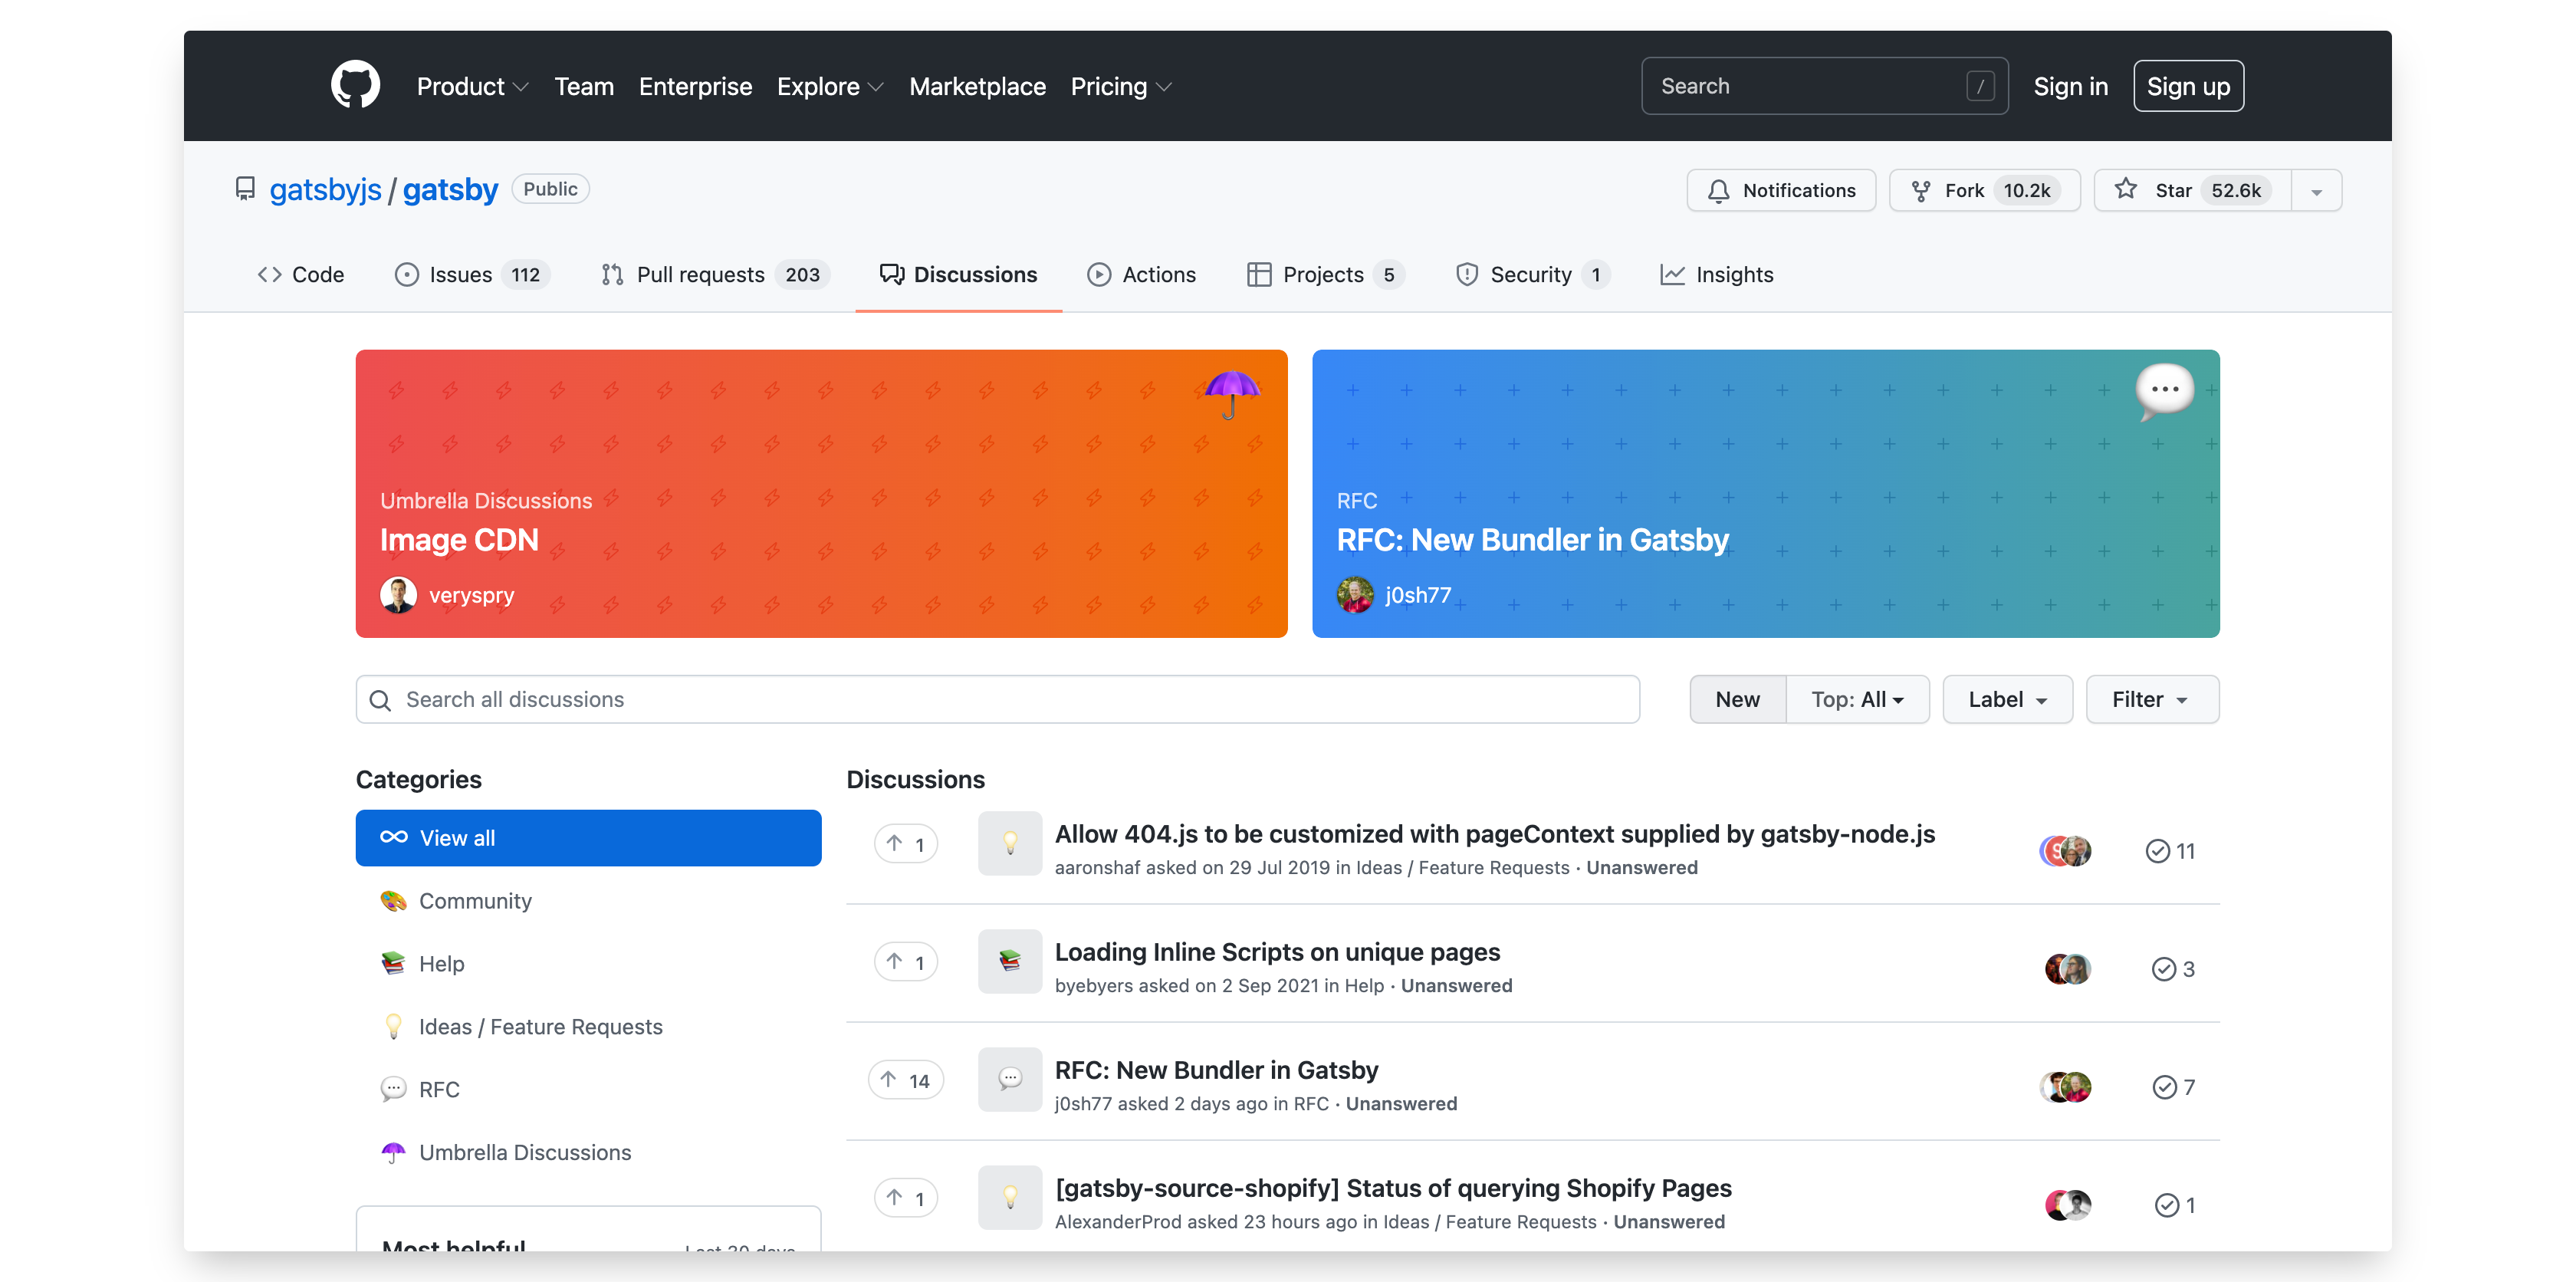This screenshot has height=1282, width=2576.
Task: Select the View all category
Action: click(x=588, y=838)
